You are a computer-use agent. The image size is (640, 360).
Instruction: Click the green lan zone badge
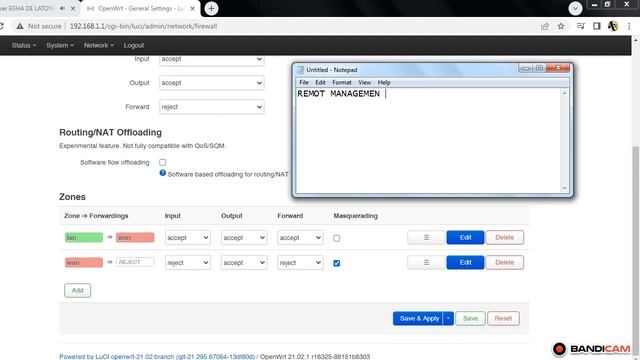(x=84, y=238)
